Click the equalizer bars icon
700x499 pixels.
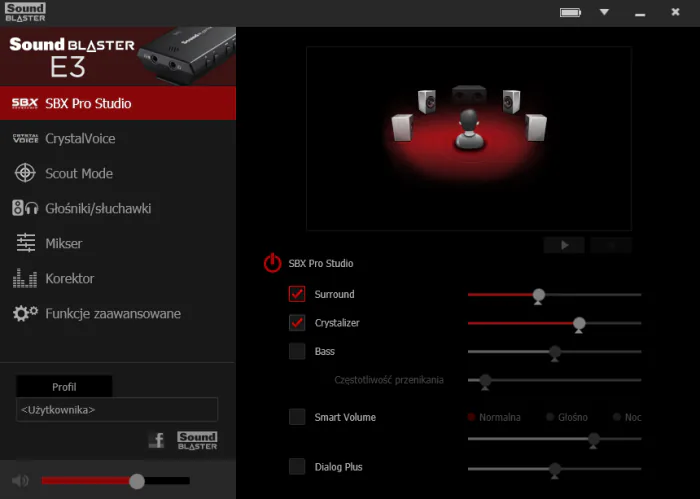[x=25, y=278]
